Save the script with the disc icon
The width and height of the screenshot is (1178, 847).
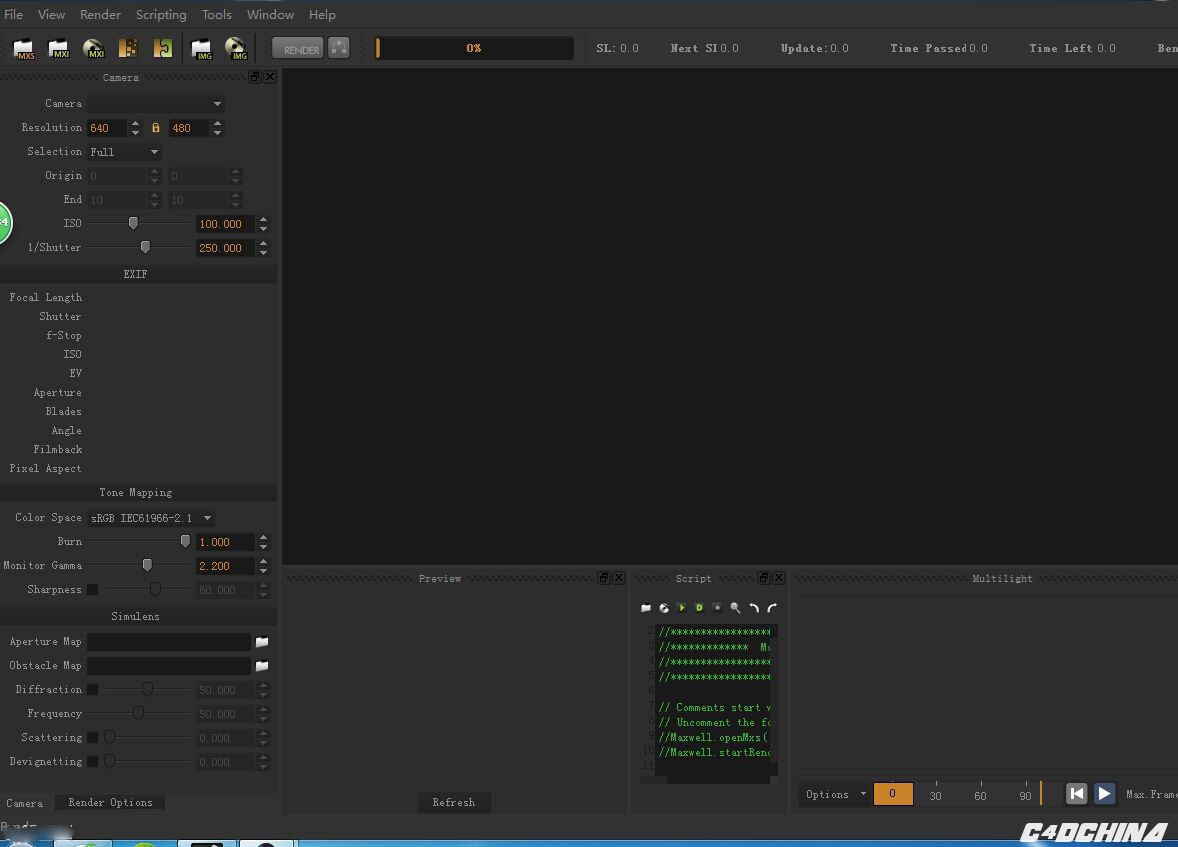tap(664, 607)
